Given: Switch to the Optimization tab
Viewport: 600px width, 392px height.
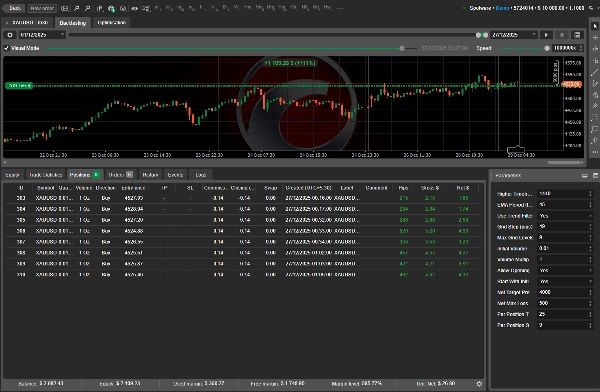Looking at the screenshot, I should pyautogui.click(x=111, y=23).
